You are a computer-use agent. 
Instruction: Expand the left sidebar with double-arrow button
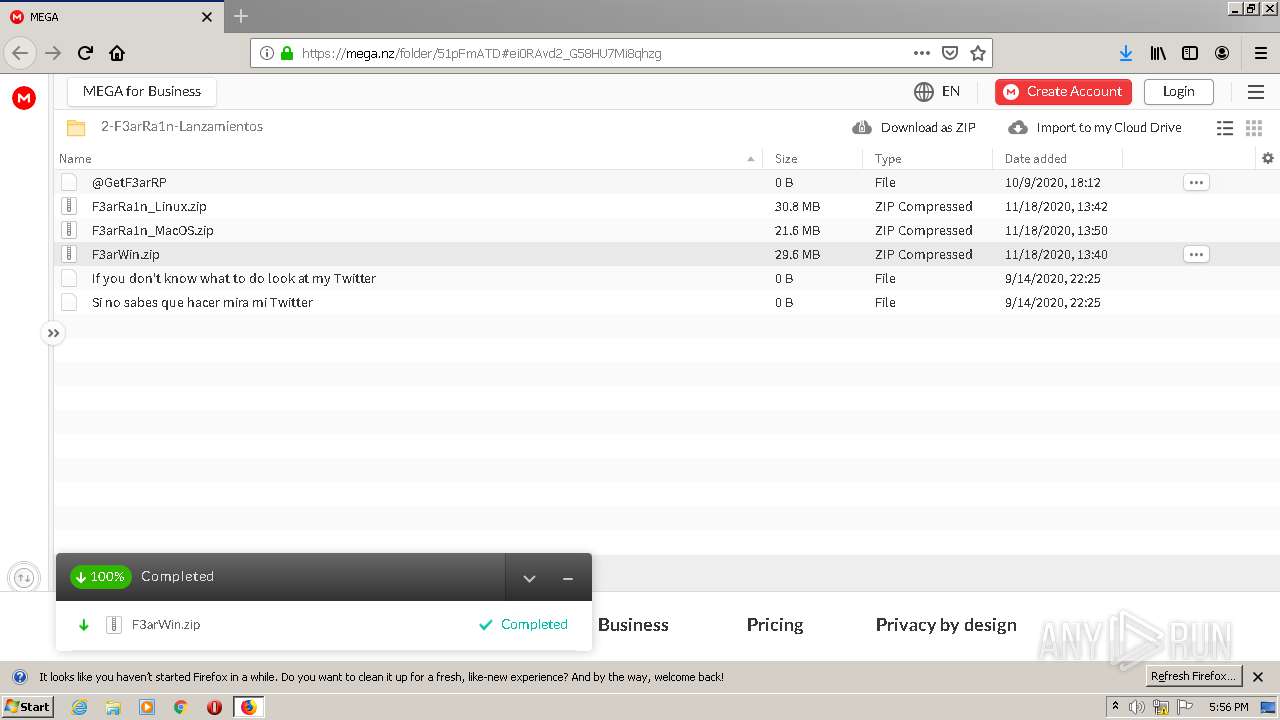point(53,333)
